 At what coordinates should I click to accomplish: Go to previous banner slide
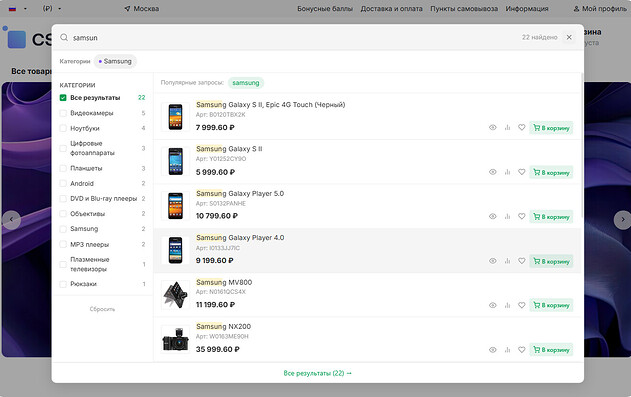pos(11,220)
